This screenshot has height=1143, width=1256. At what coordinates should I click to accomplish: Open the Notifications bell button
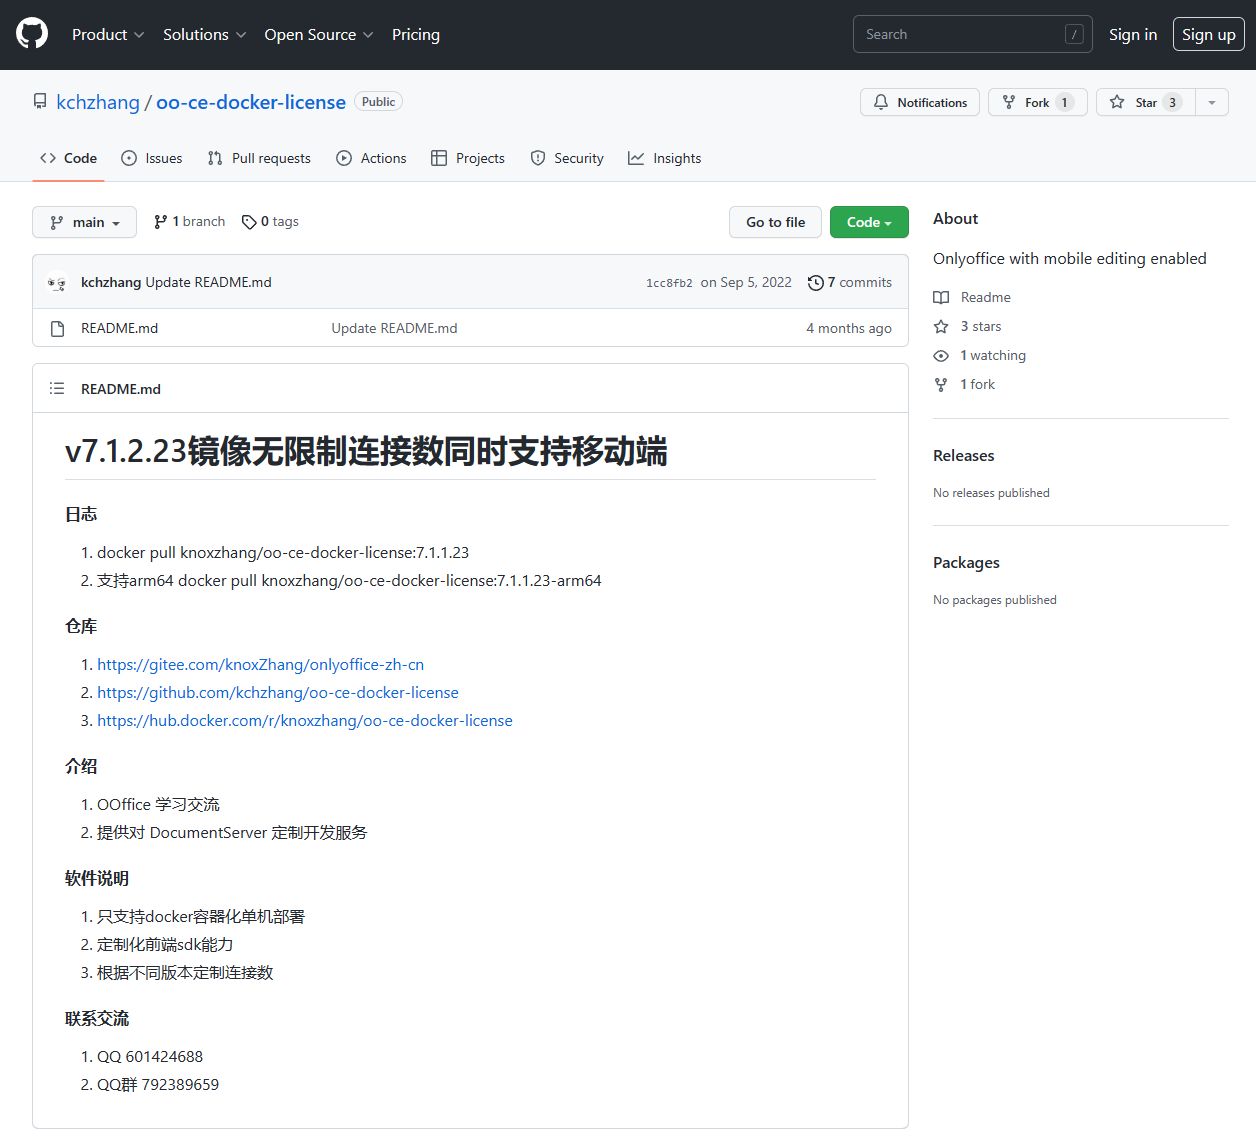tap(920, 103)
